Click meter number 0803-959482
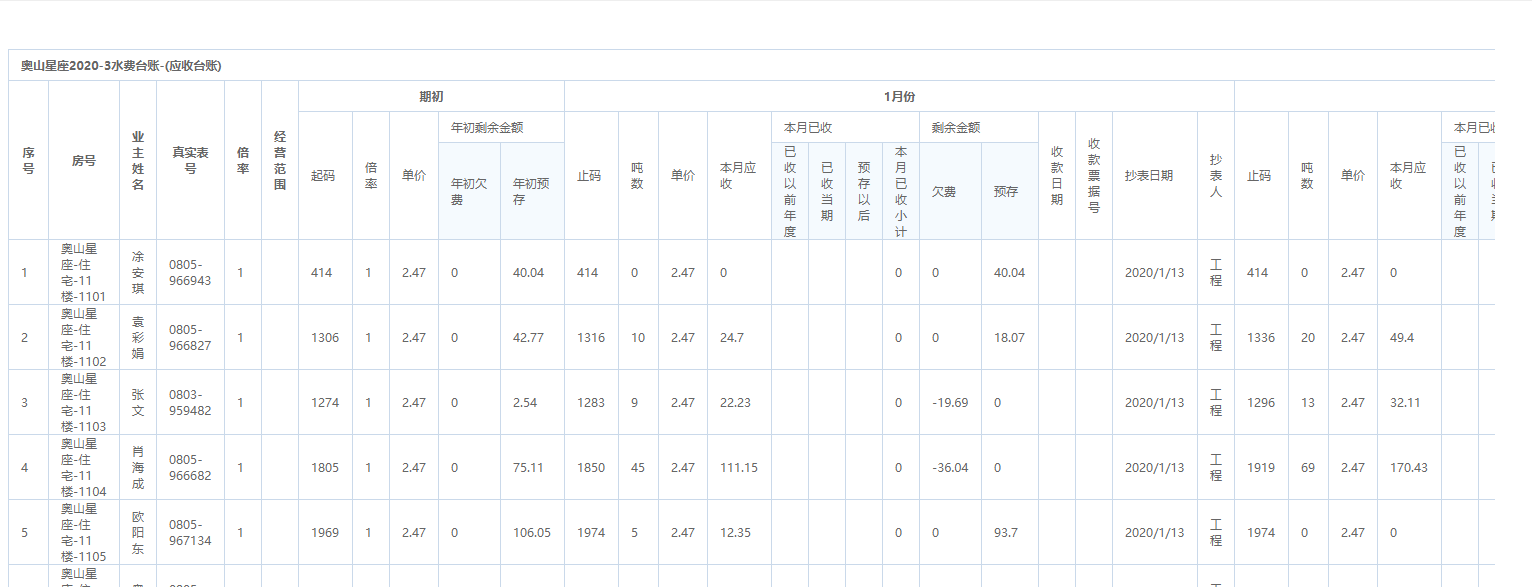This screenshot has width=1532, height=587. coord(190,402)
